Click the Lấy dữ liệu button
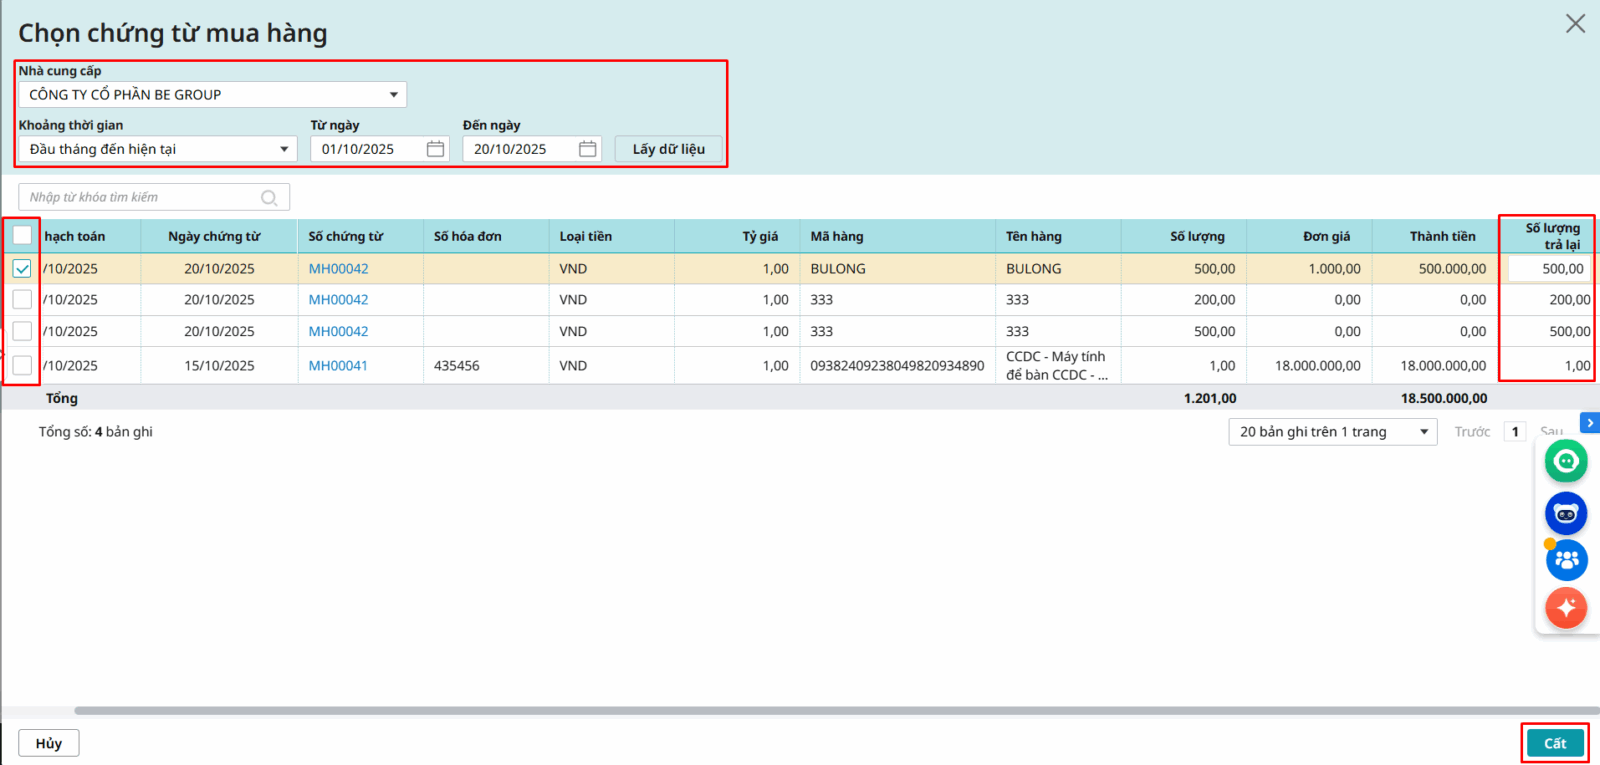Image resolution: width=1600 pixels, height=765 pixels. (x=668, y=149)
